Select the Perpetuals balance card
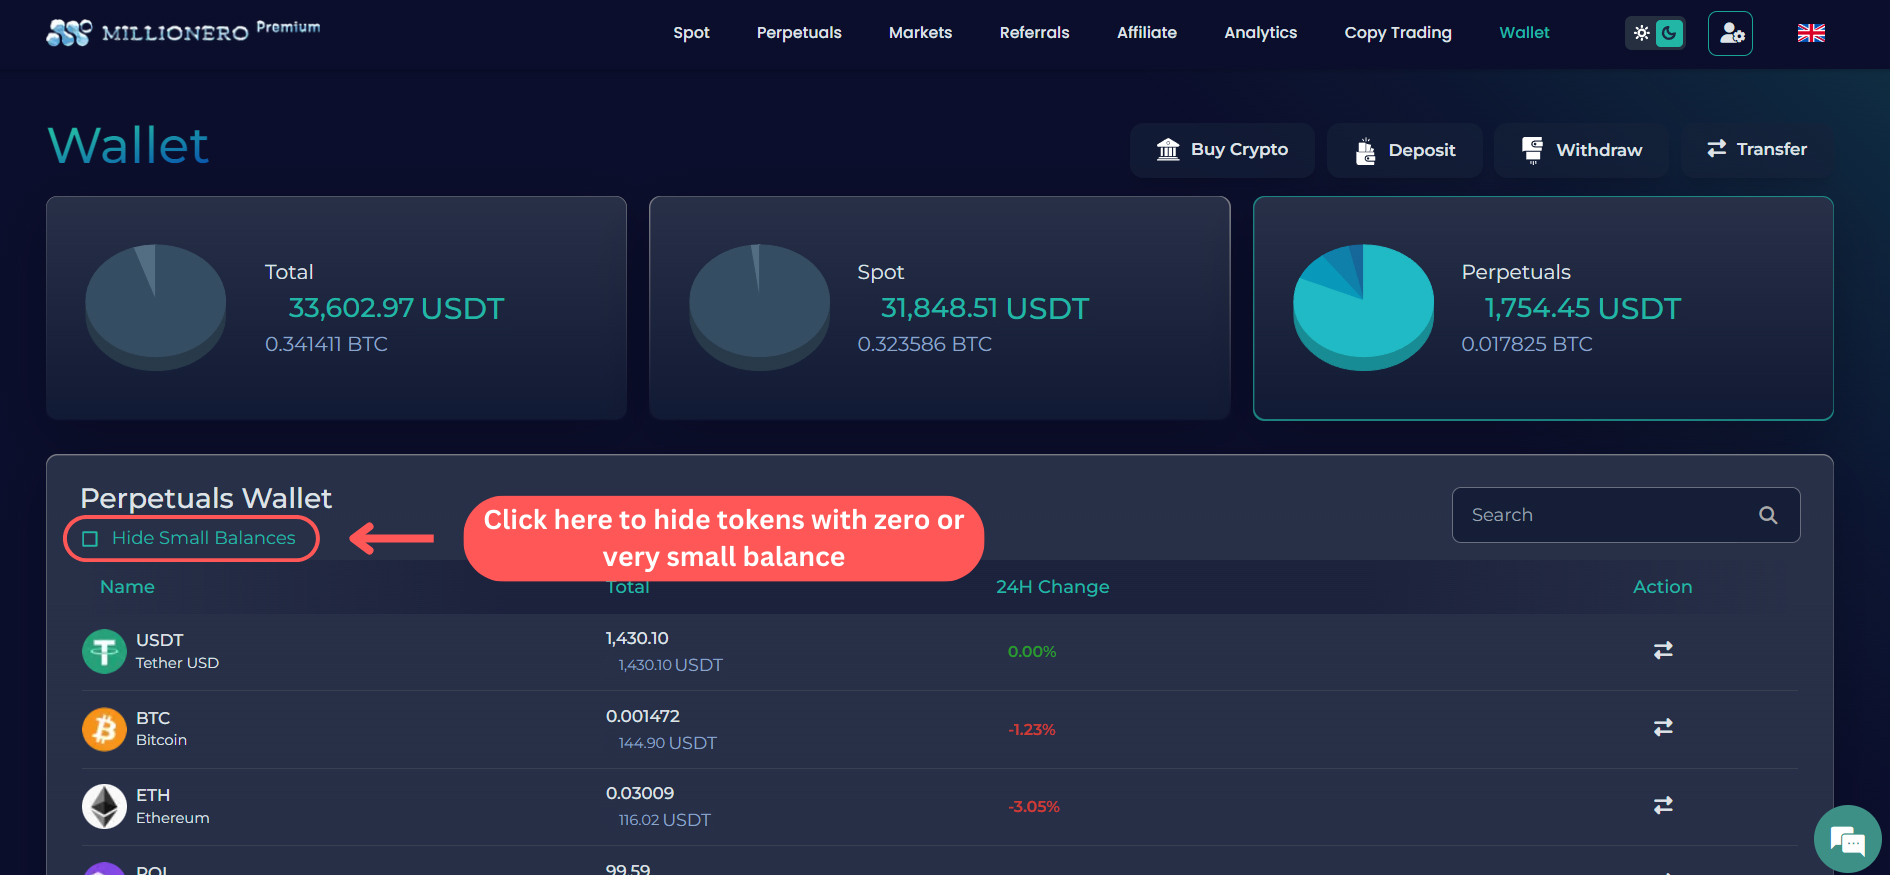Viewport: 1890px width, 875px height. click(x=1542, y=308)
